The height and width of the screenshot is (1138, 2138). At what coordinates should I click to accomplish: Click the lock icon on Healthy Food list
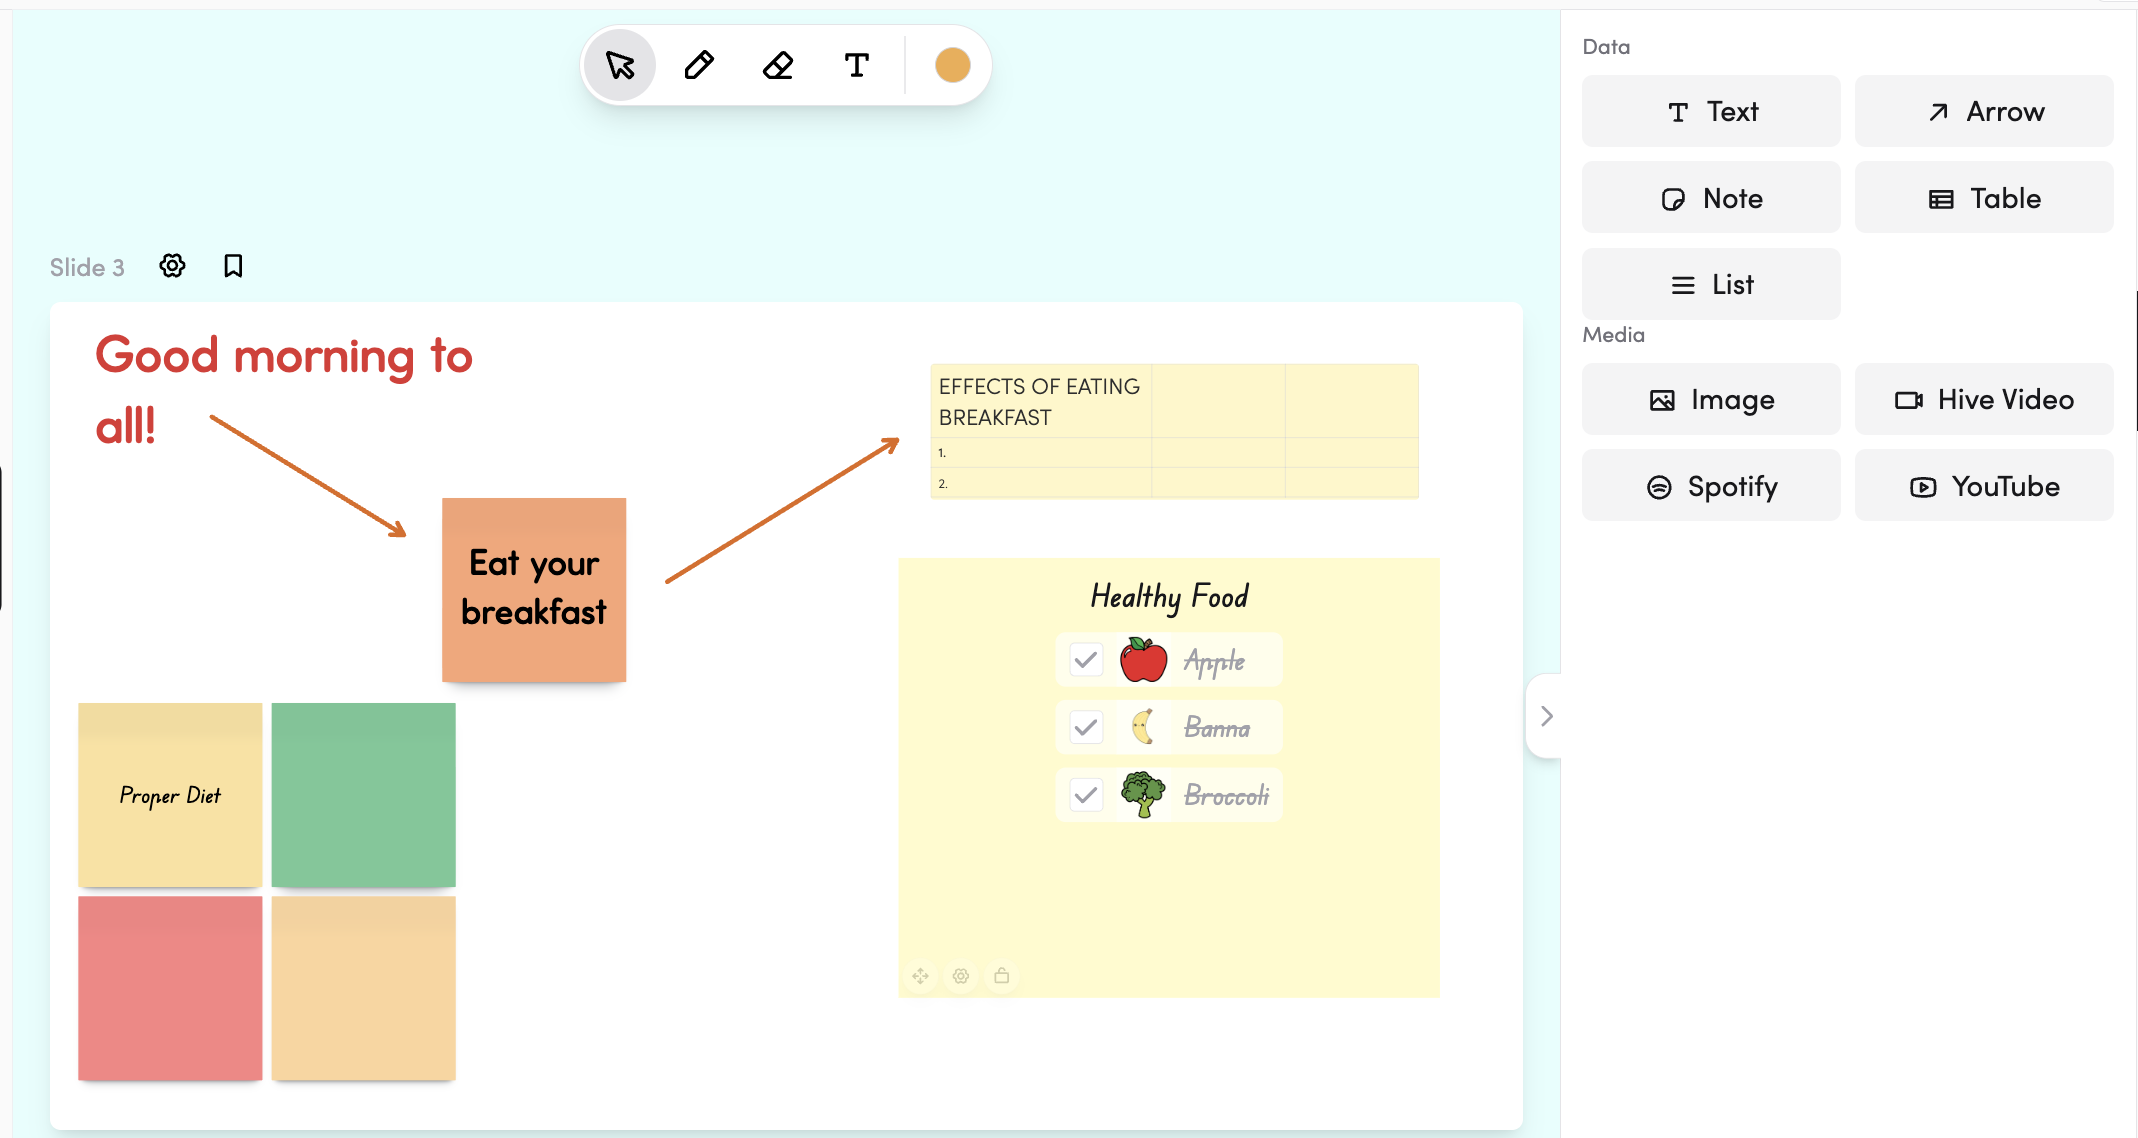(1001, 975)
